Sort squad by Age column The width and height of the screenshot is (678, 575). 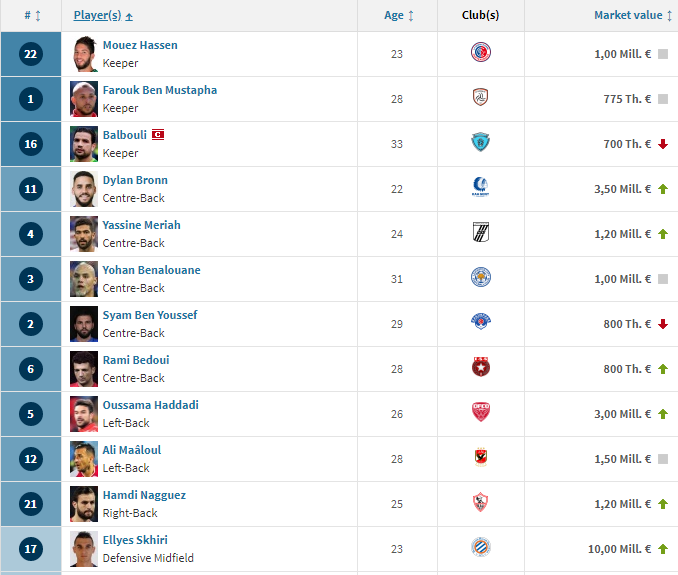(x=399, y=16)
